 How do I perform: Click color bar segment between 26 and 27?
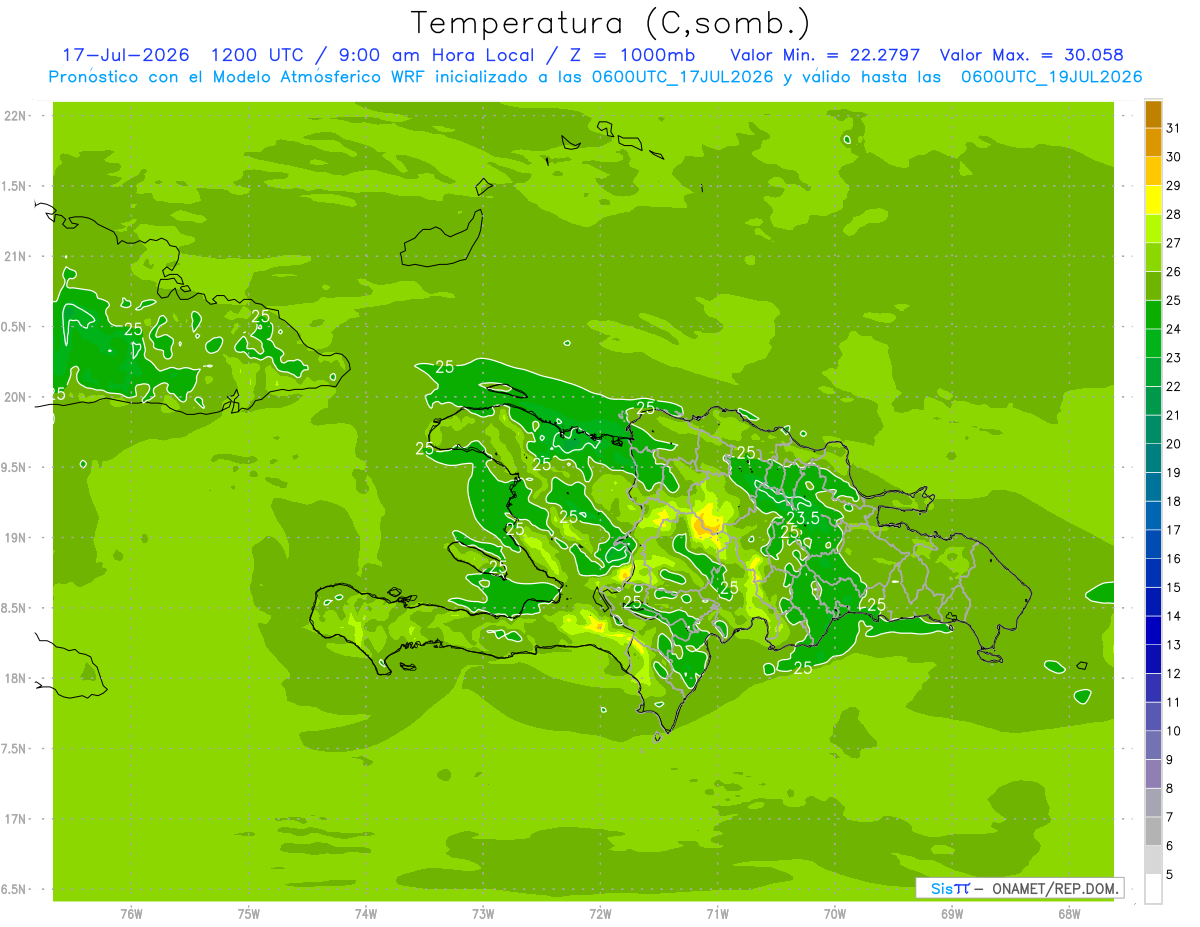point(1153,257)
